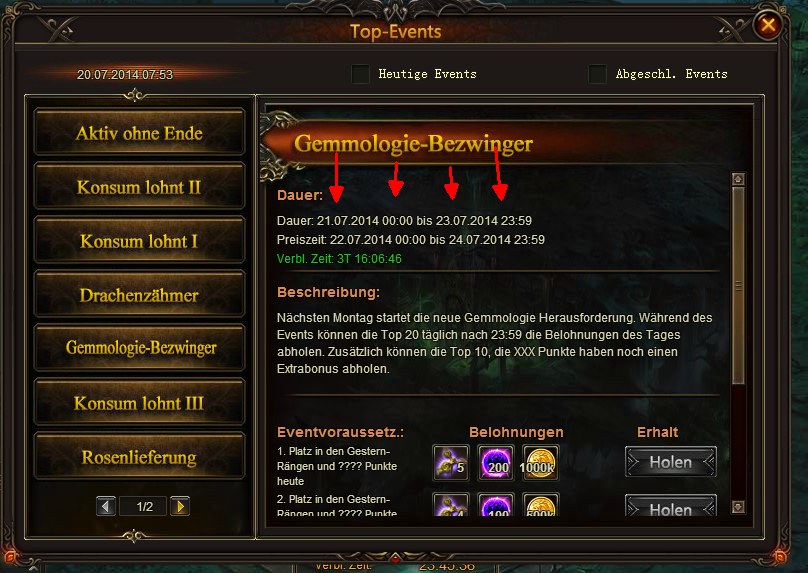Open the Rosenlieferung event
The image size is (808, 573).
coord(139,457)
